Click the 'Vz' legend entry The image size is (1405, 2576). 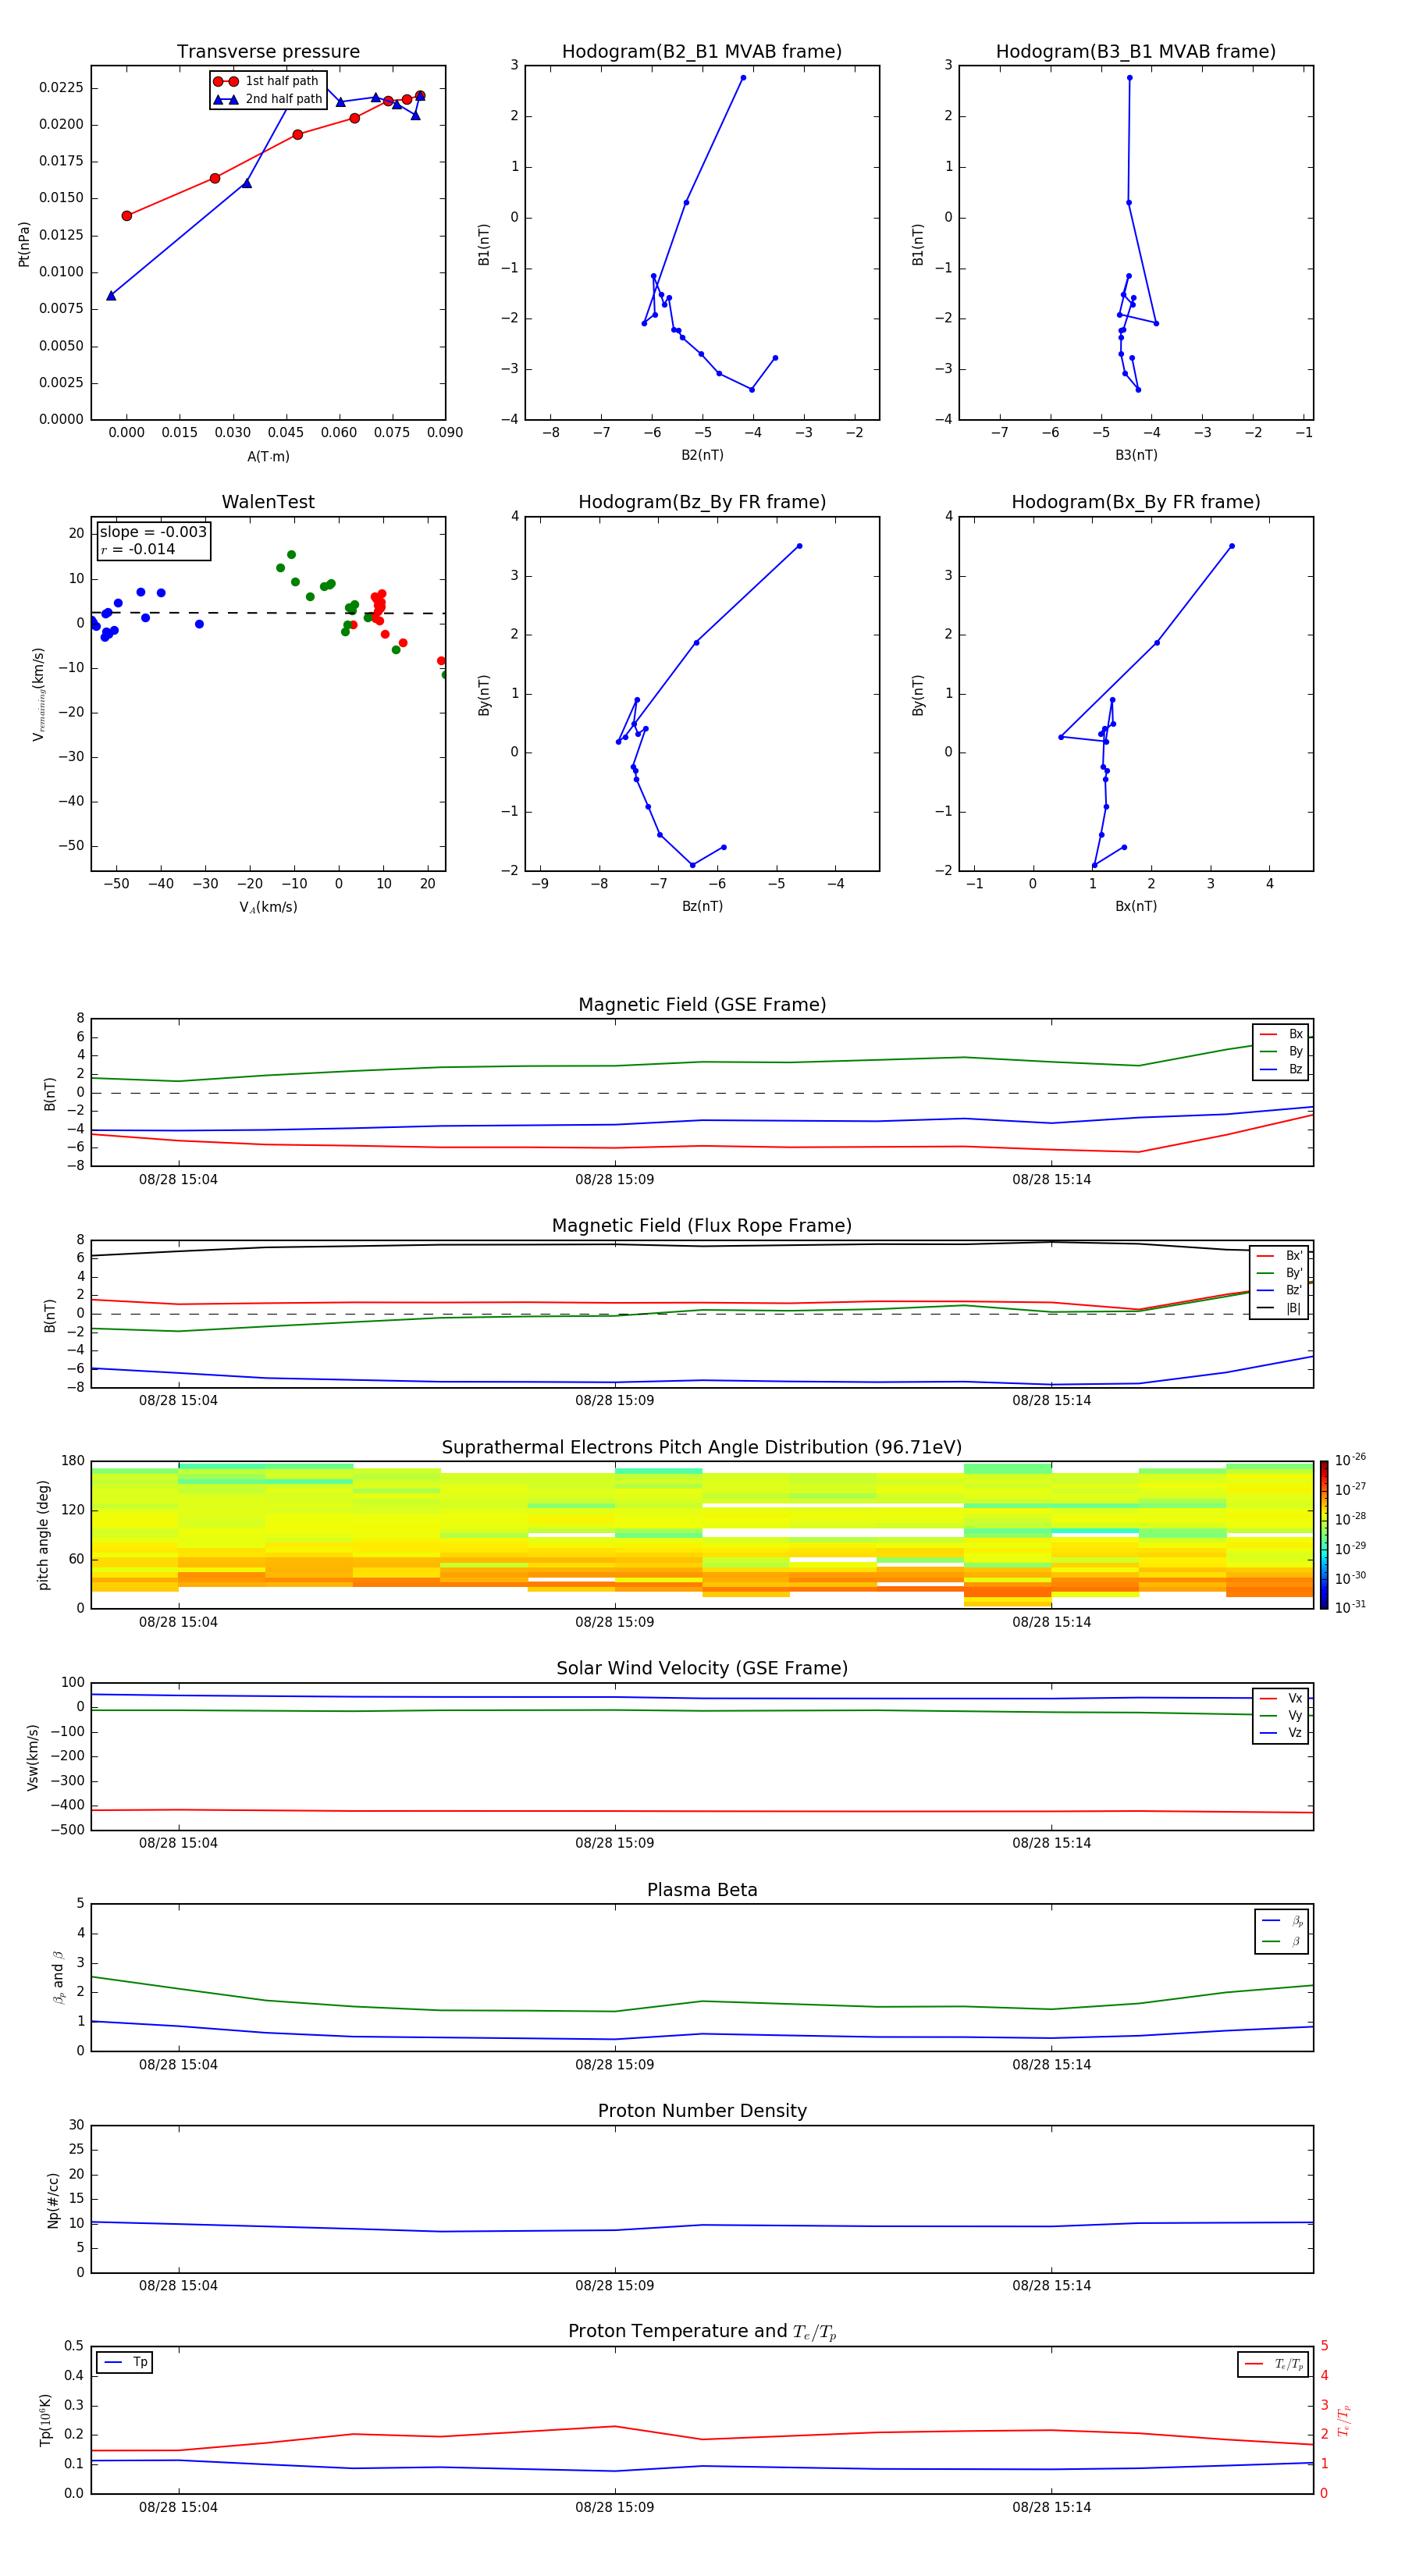point(1281,1733)
